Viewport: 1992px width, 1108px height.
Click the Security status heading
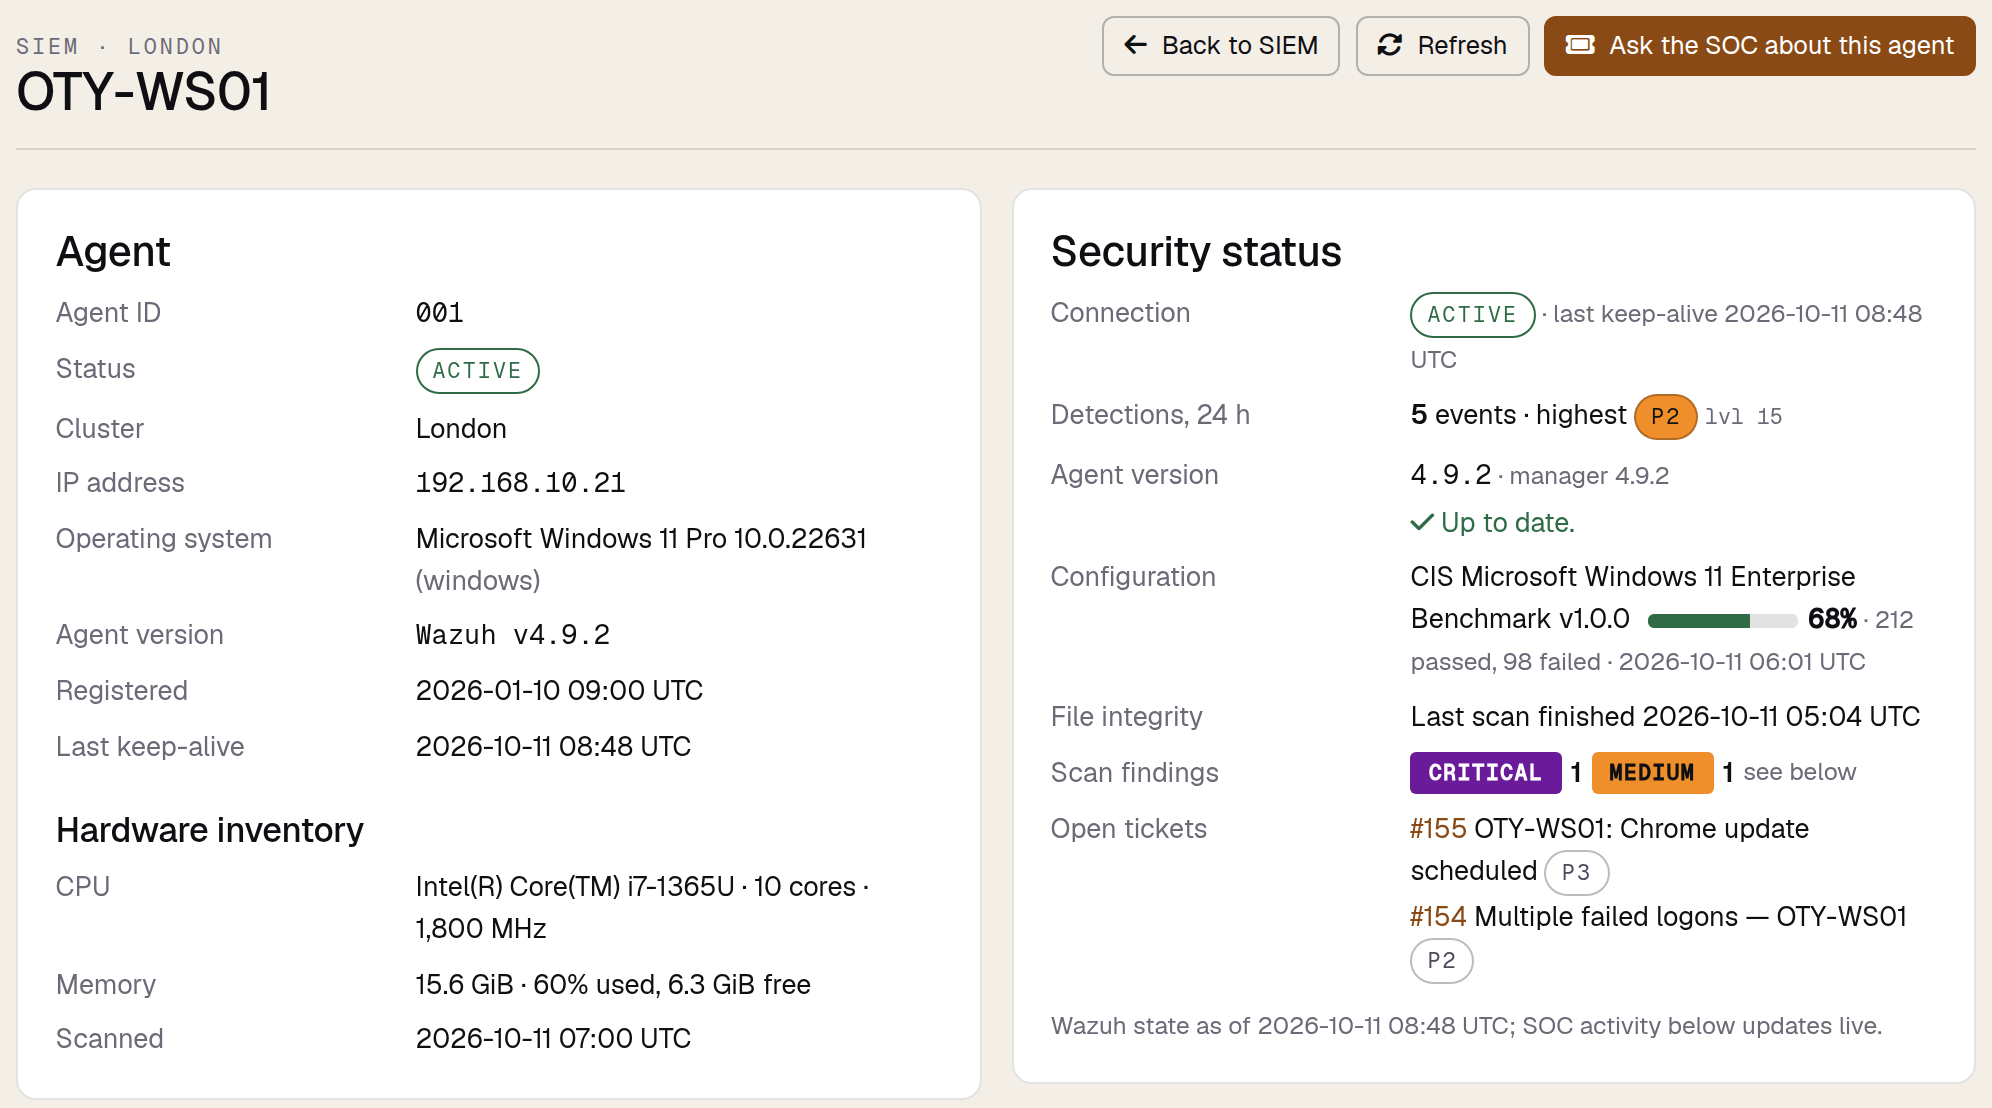click(x=1196, y=252)
